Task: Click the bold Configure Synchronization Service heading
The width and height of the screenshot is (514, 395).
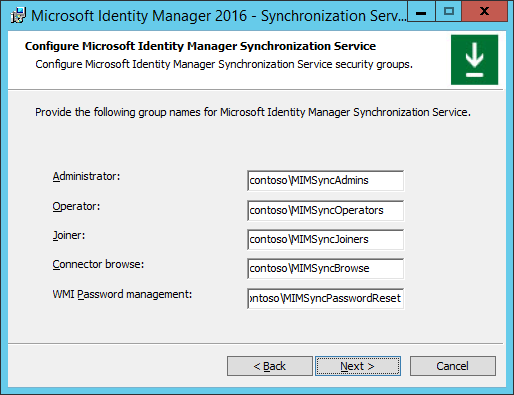Action: (200, 46)
